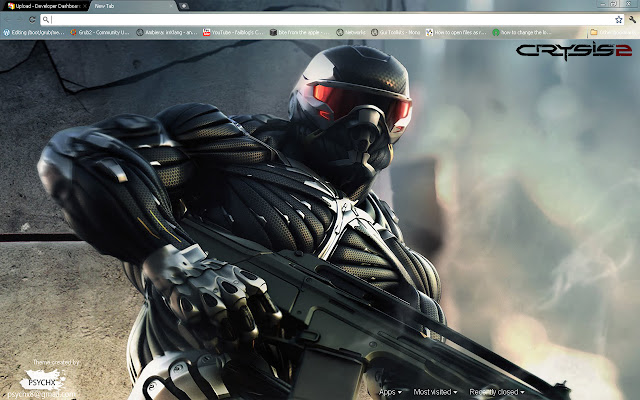Close the browser window
Image resolution: width=640 pixels, height=400 pixels.
pos(629,4)
